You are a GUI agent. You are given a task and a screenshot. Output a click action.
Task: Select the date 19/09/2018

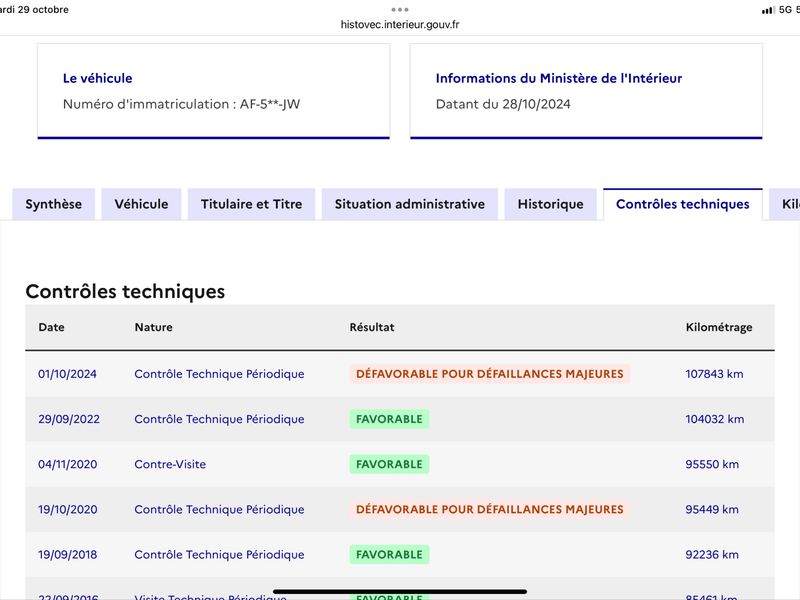67,555
